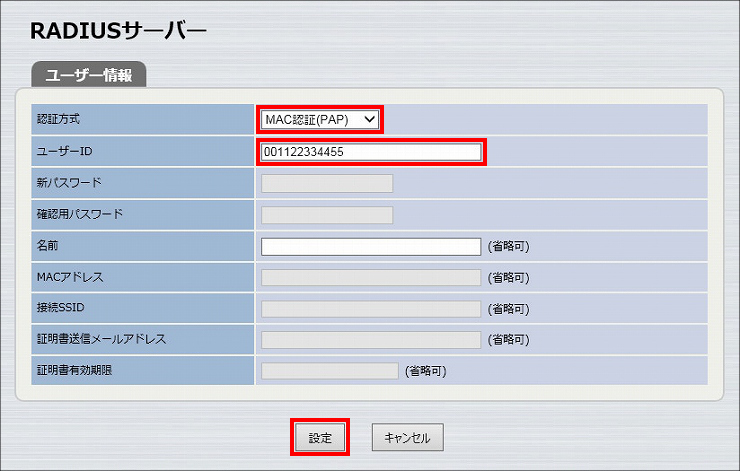Screen dimensions: 740x471
Task: Click the ユーザーID input field
Action: pos(371,152)
